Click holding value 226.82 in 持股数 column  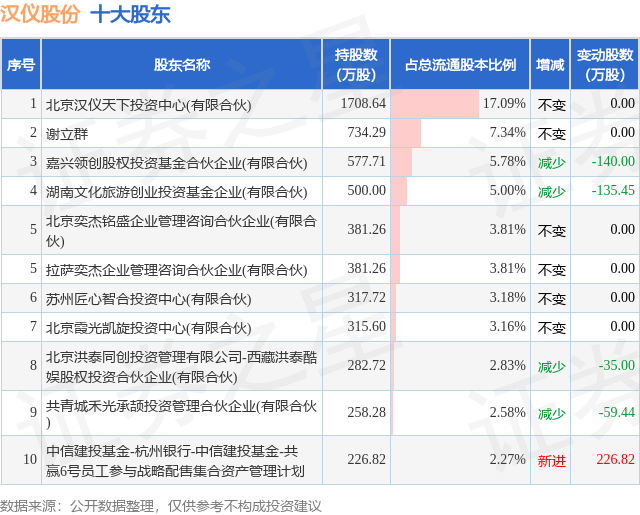tap(366, 460)
